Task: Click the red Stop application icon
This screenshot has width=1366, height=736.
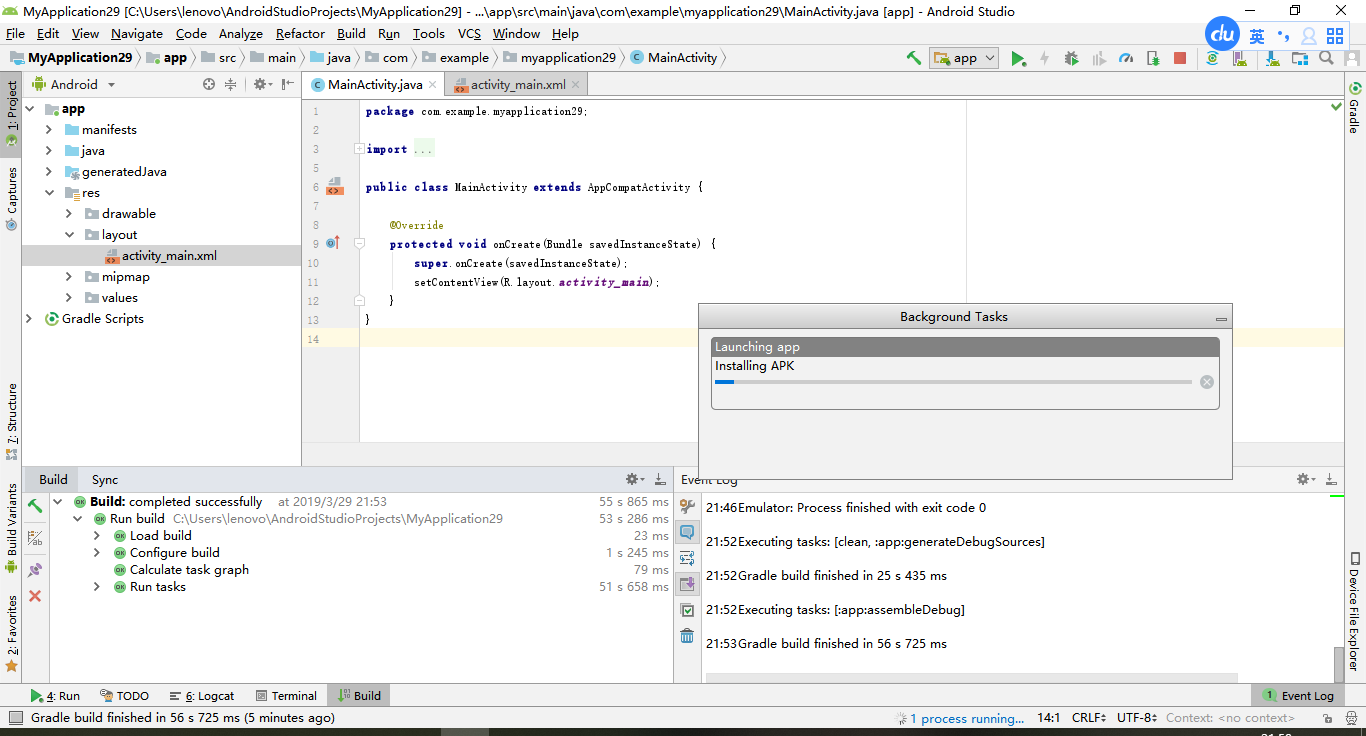Action: pos(1180,57)
